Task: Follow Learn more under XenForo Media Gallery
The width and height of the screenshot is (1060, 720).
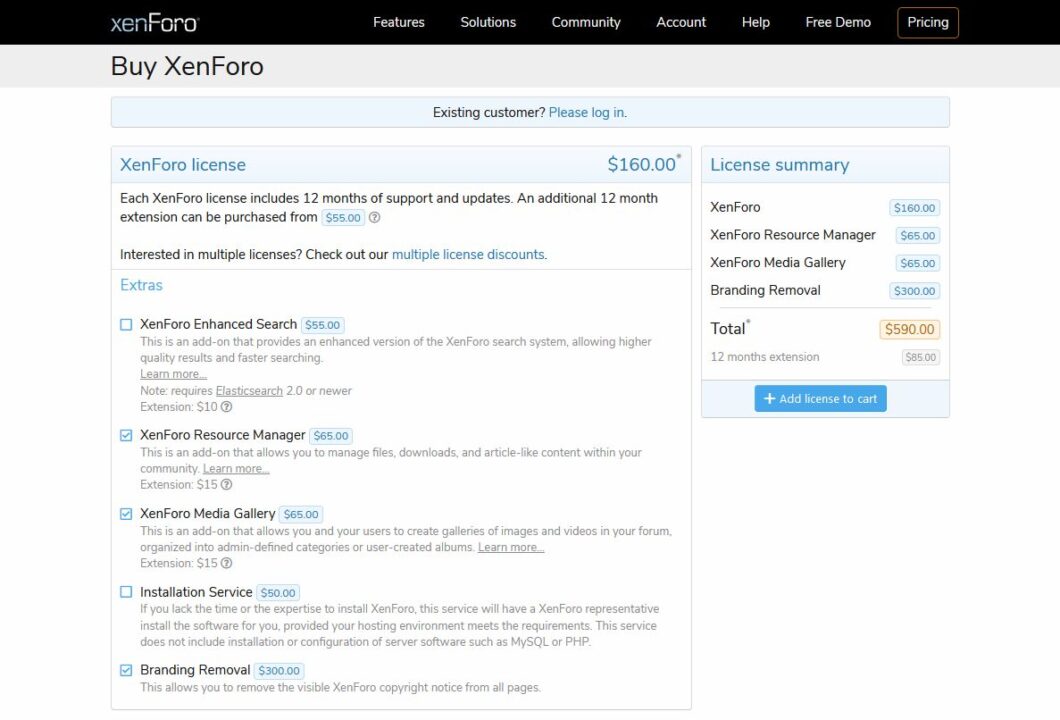Action: (511, 547)
